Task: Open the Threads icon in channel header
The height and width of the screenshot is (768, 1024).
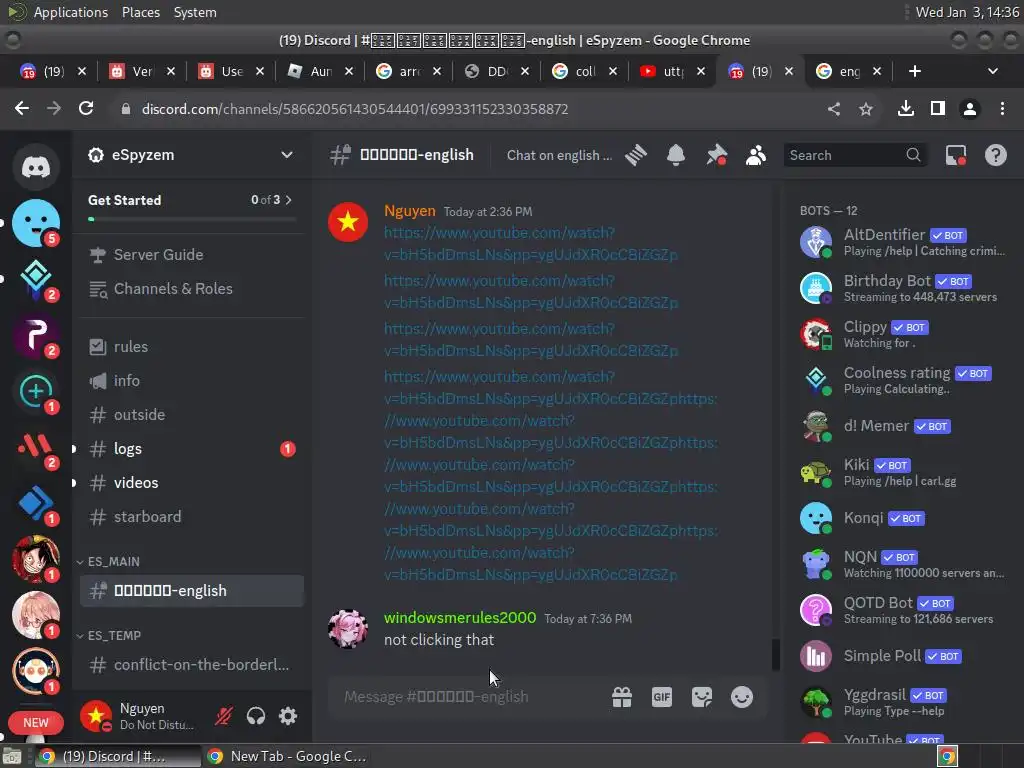Action: [x=635, y=155]
